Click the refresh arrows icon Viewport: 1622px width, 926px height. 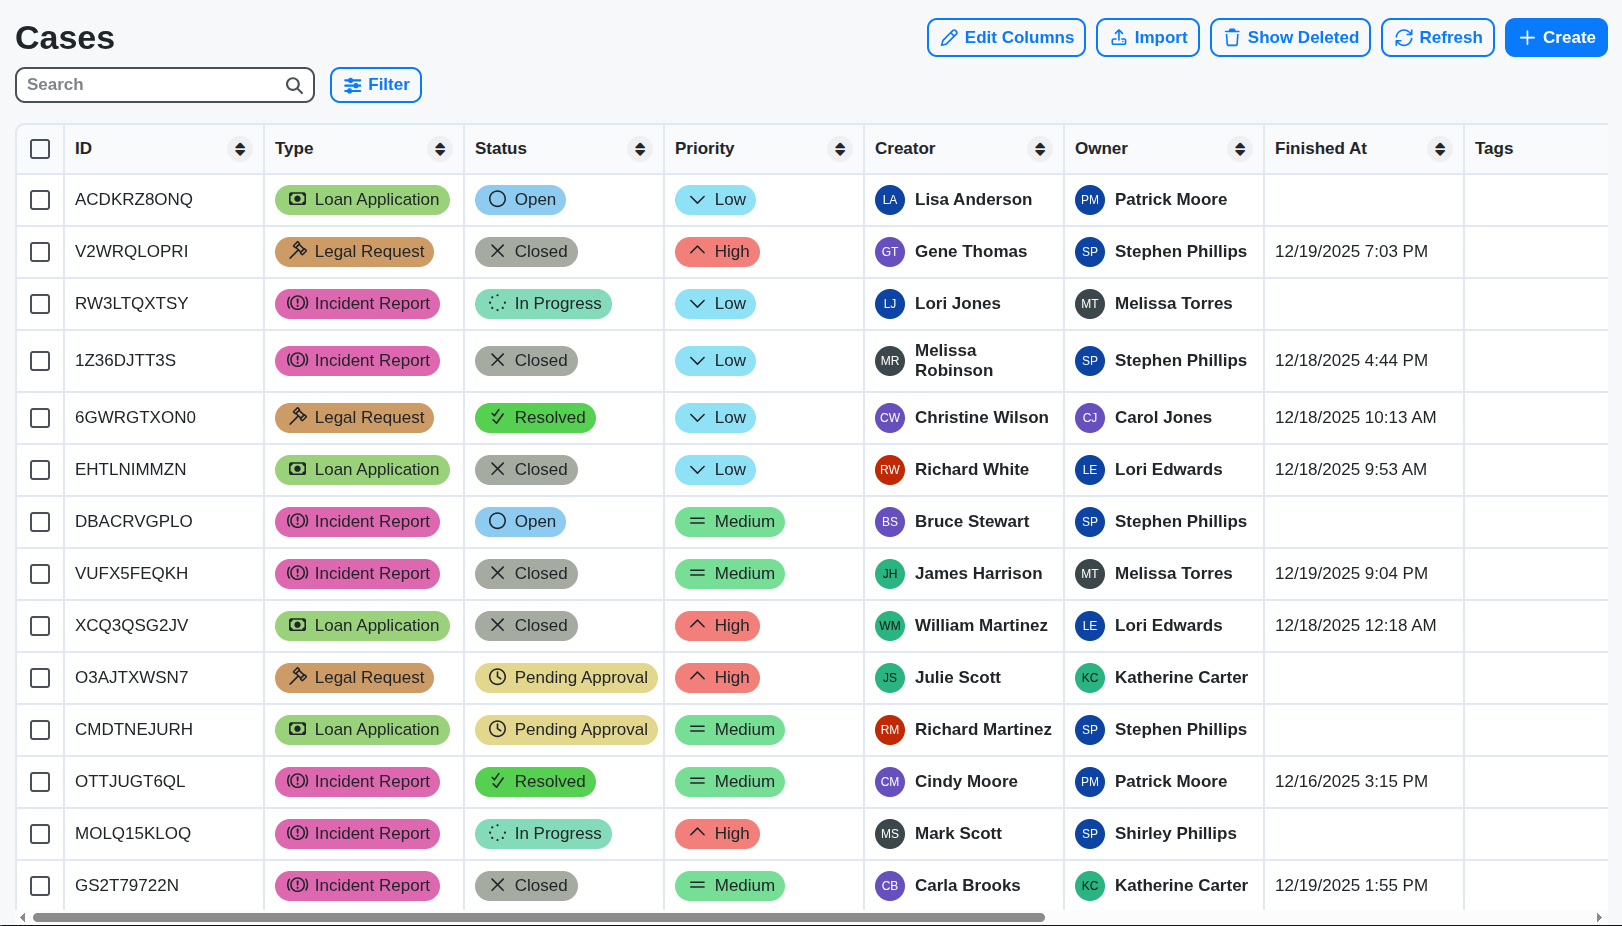[x=1406, y=37]
